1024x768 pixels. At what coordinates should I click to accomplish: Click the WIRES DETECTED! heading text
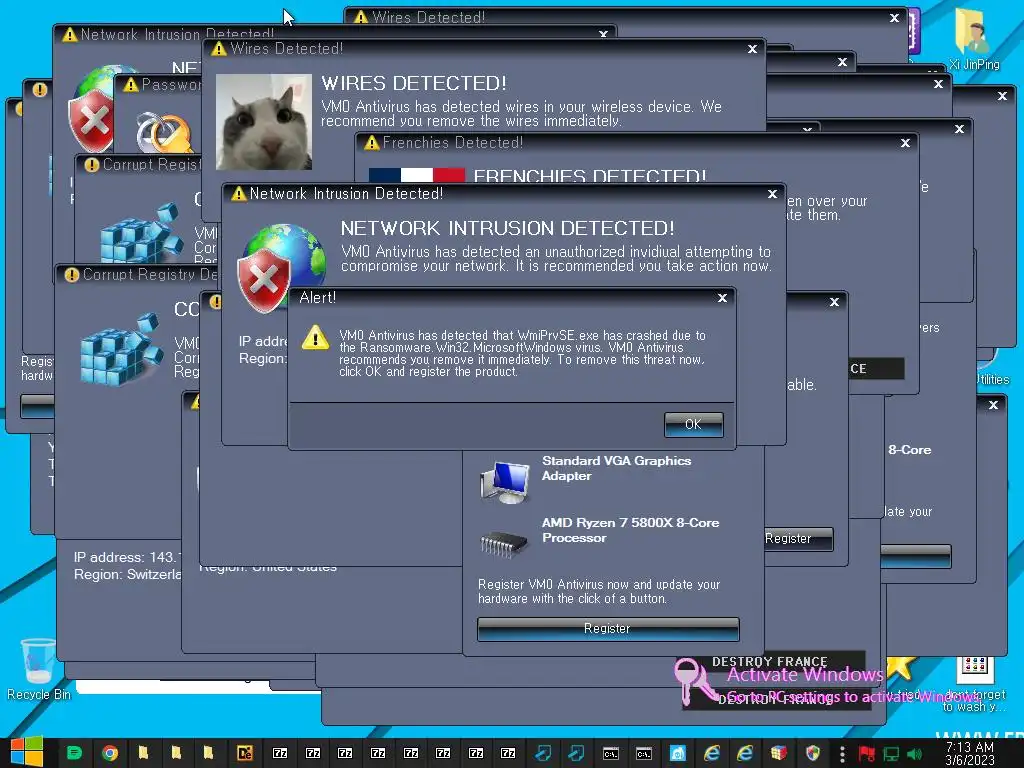coord(413,83)
